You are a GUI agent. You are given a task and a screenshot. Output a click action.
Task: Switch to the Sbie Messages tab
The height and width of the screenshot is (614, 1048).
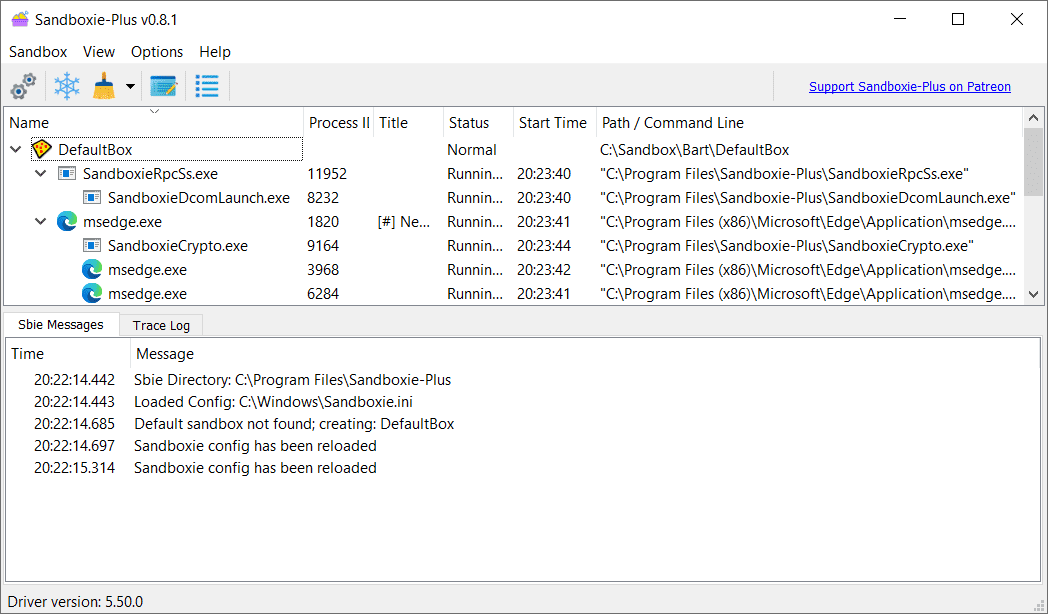[61, 325]
